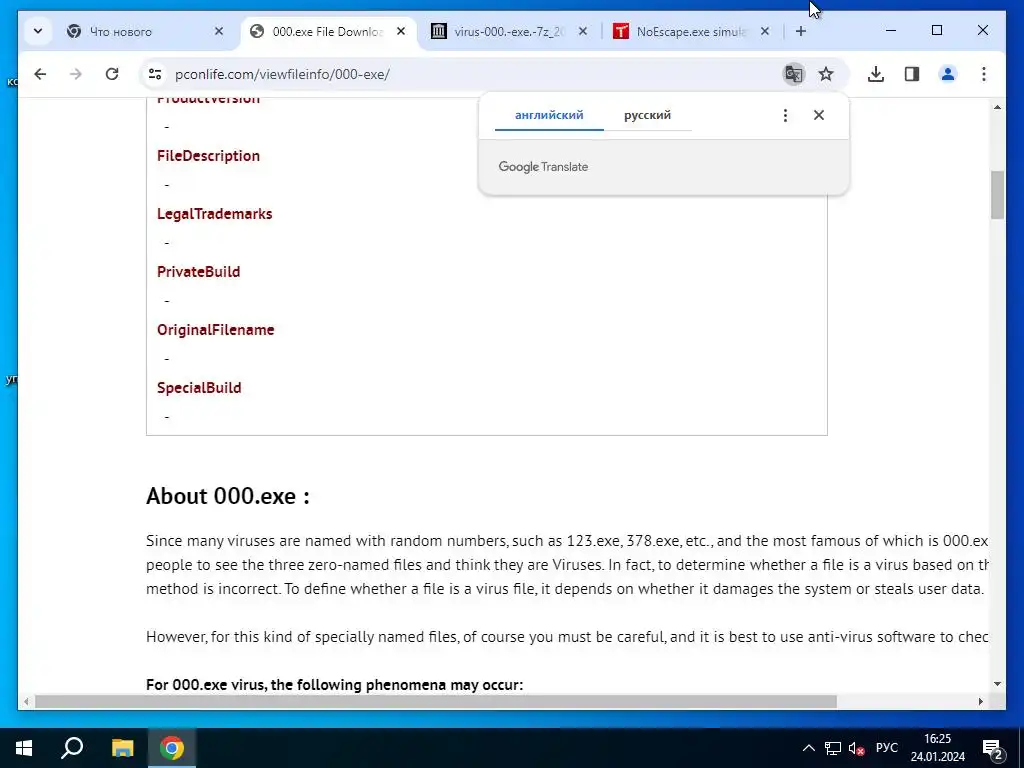Screen dimensions: 1024x768
Task: Click the LegalTrademarks label
Action: click(x=214, y=214)
